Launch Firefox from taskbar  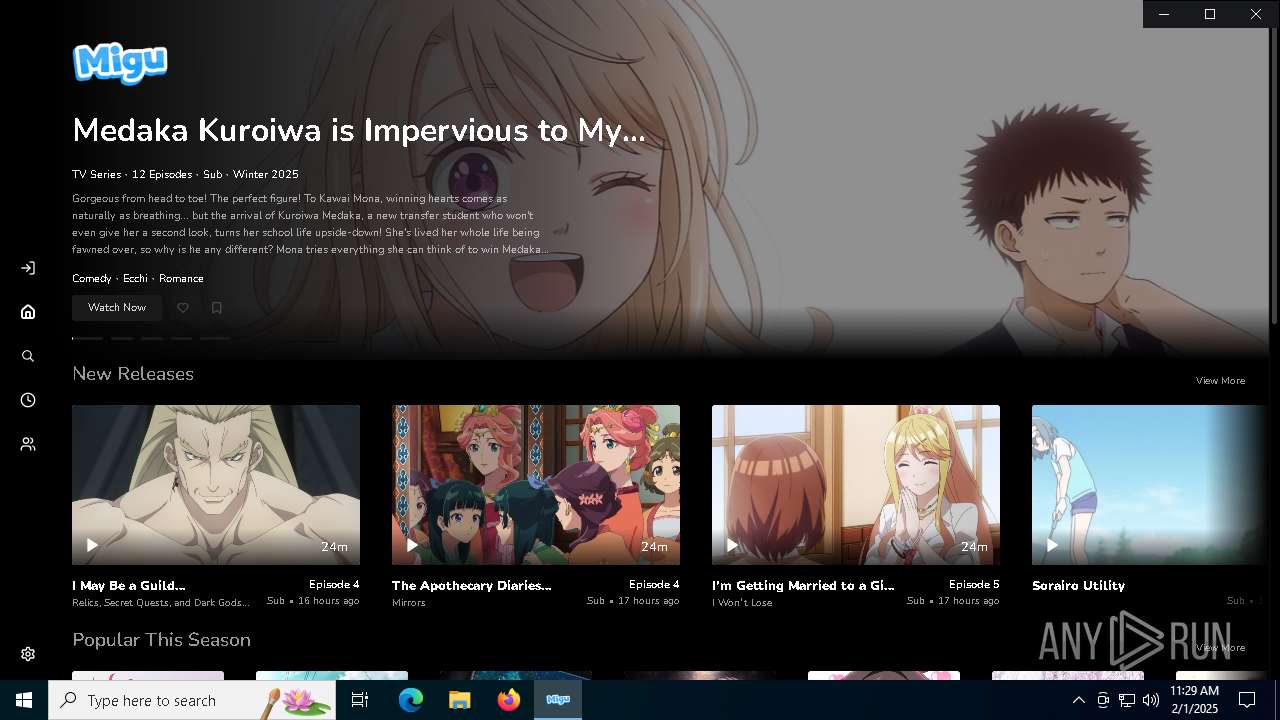509,700
